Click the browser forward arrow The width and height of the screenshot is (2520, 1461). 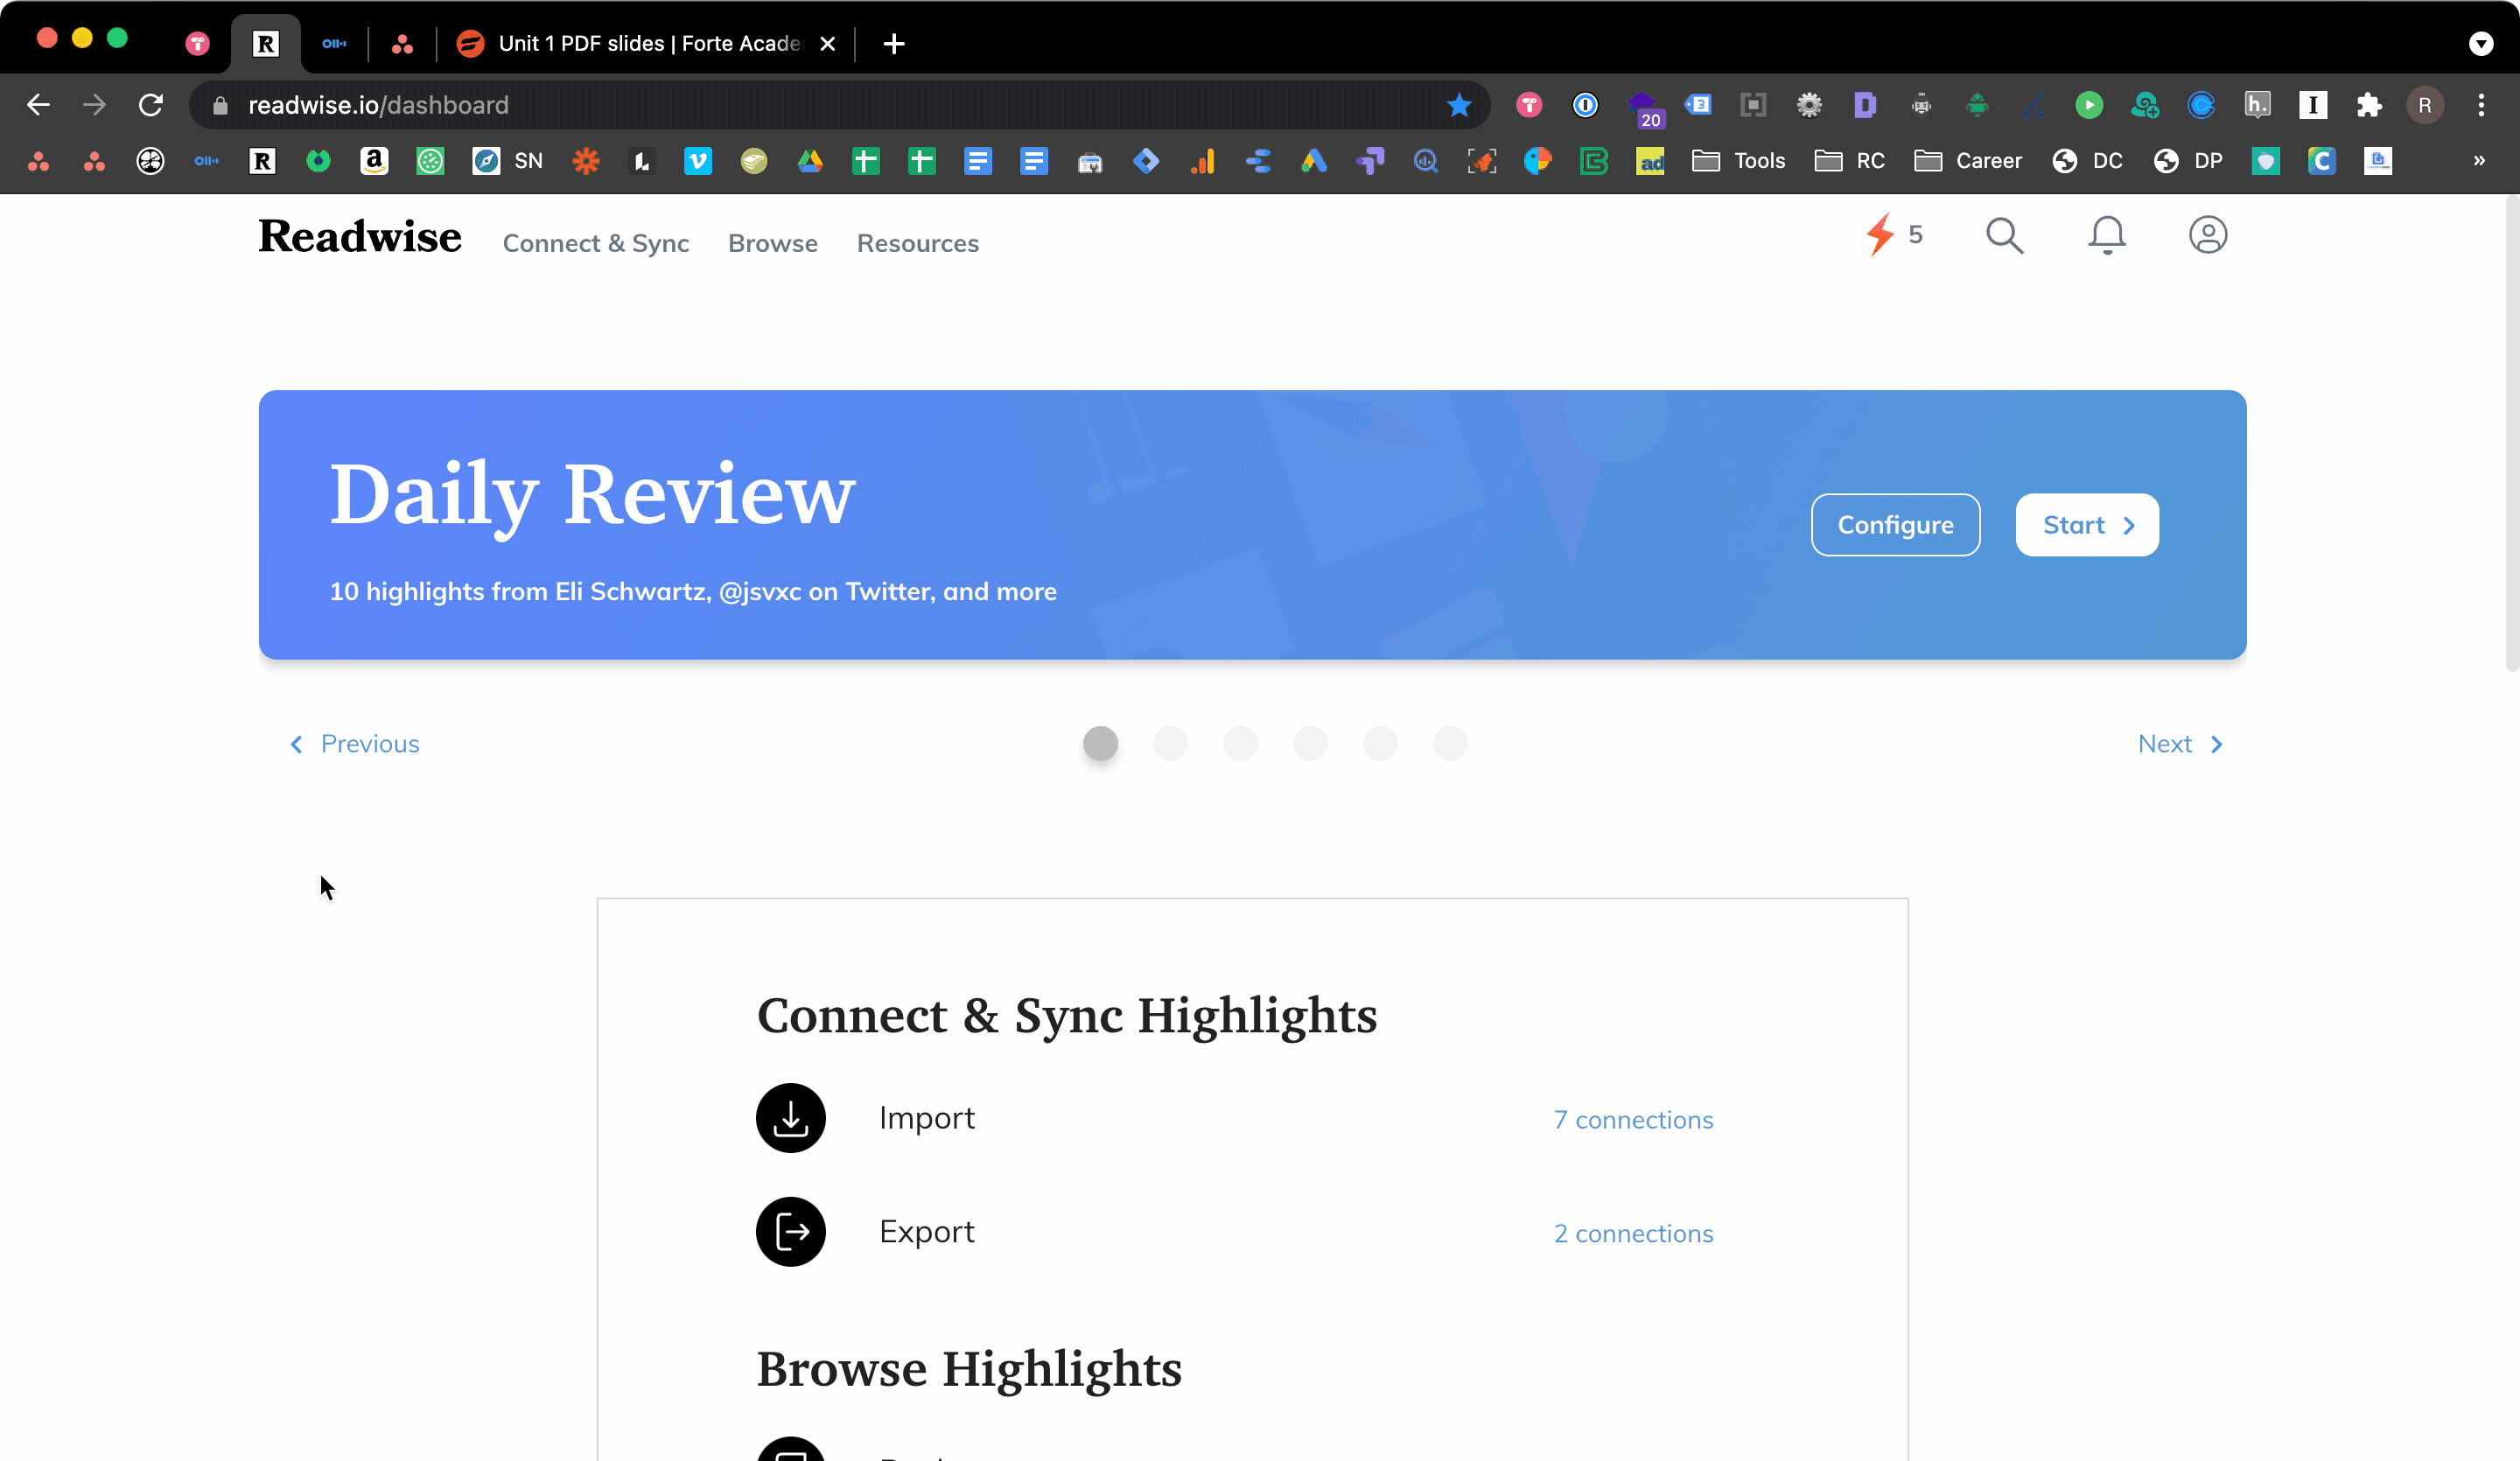coord(94,105)
